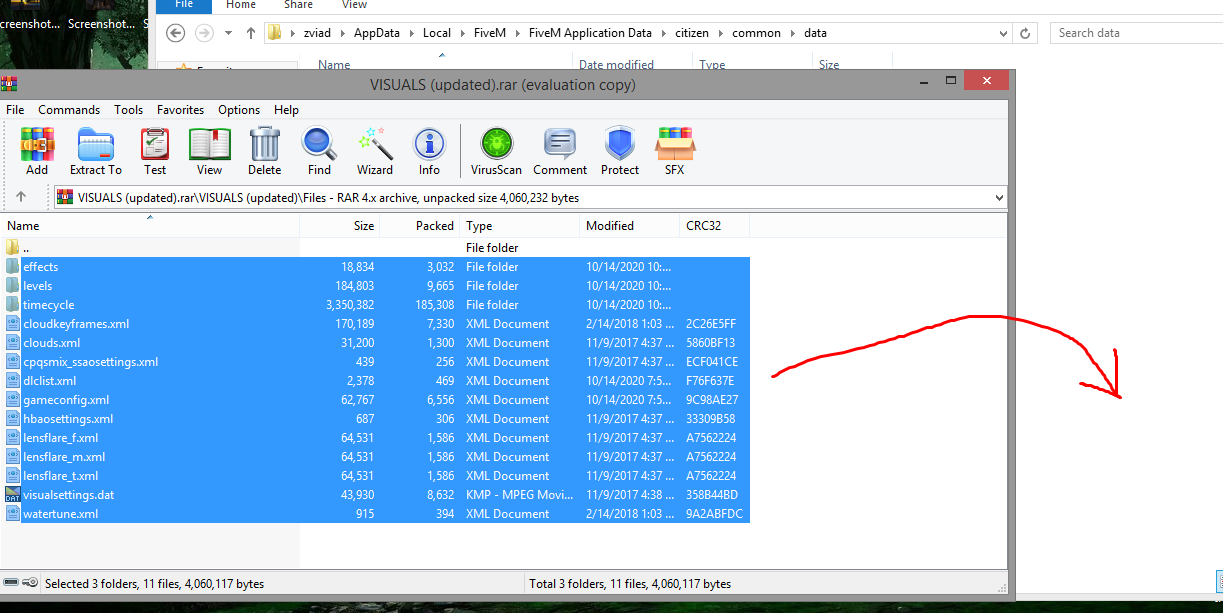
Task: Click the WinRAR title bar app icon
Action: tap(10, 84)
